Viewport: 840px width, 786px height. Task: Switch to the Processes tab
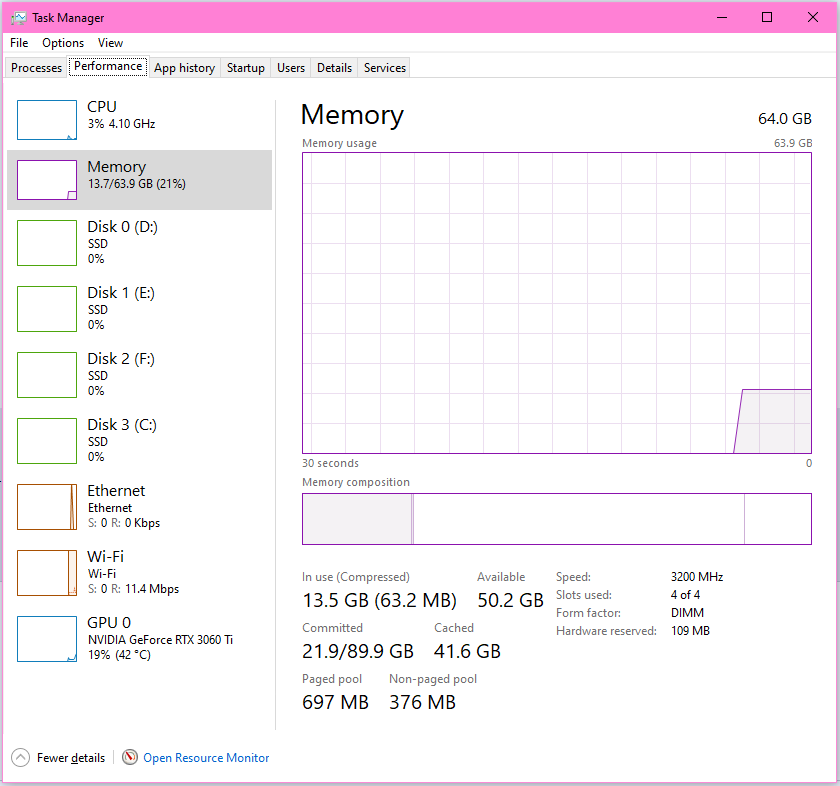pyautogui.click(x=36, y=68)
